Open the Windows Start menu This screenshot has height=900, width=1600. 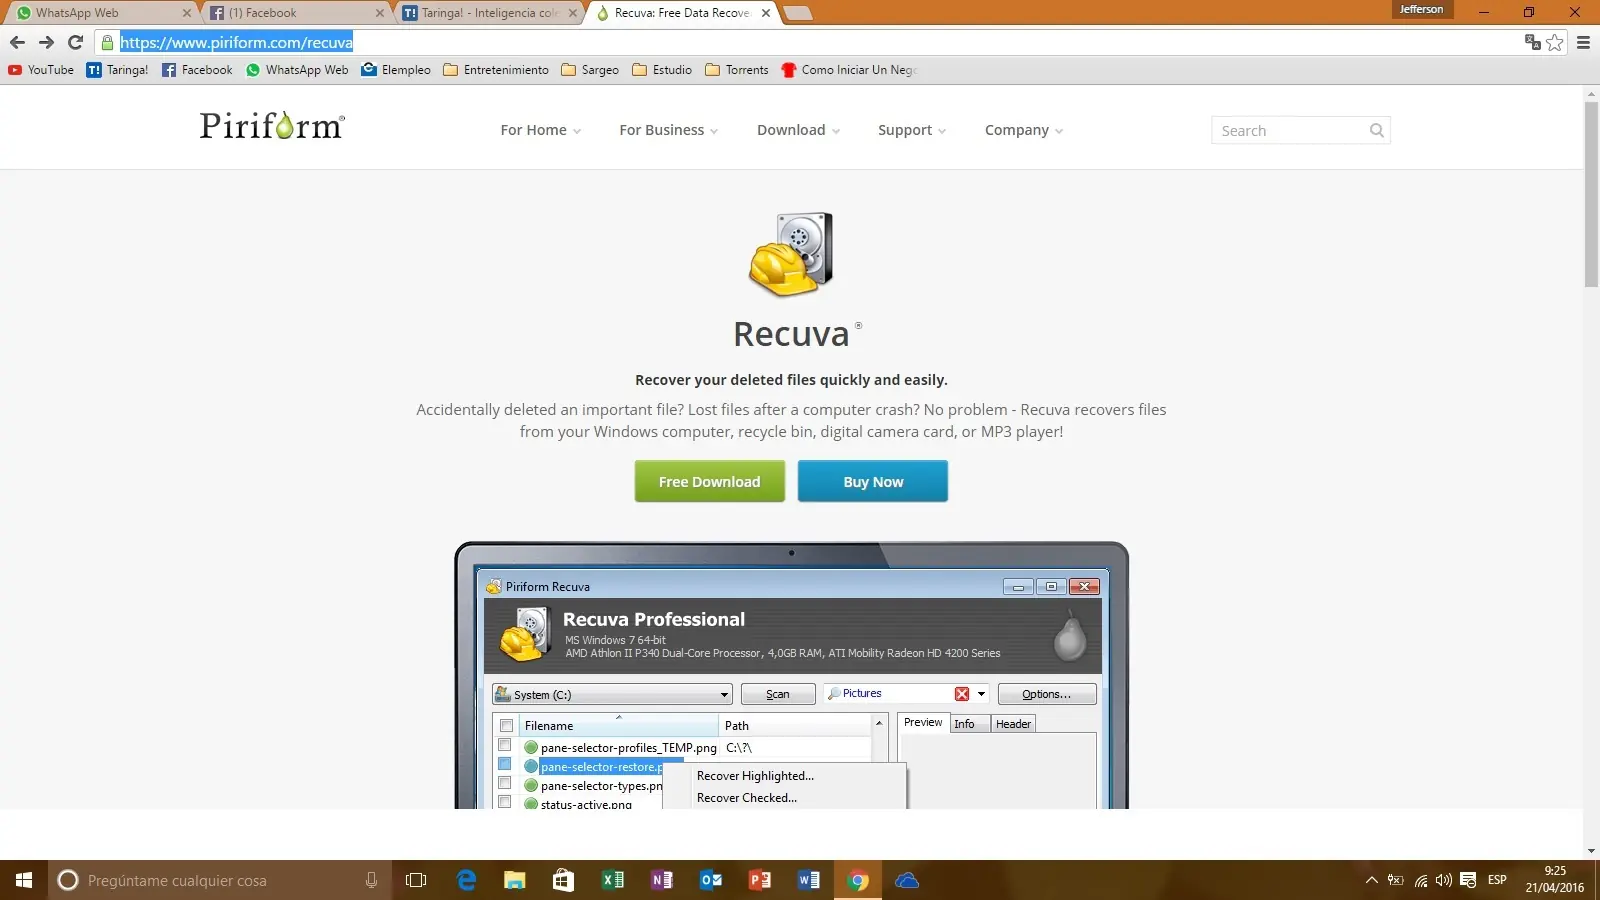[x=24, y=880]
